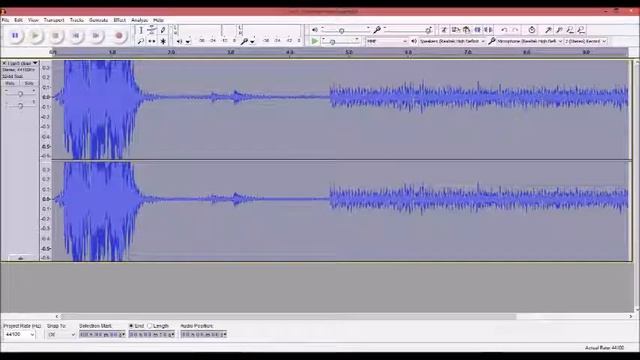640x360 pixels.
Task: Select the Envelope tool
Action: pos(152,30)
